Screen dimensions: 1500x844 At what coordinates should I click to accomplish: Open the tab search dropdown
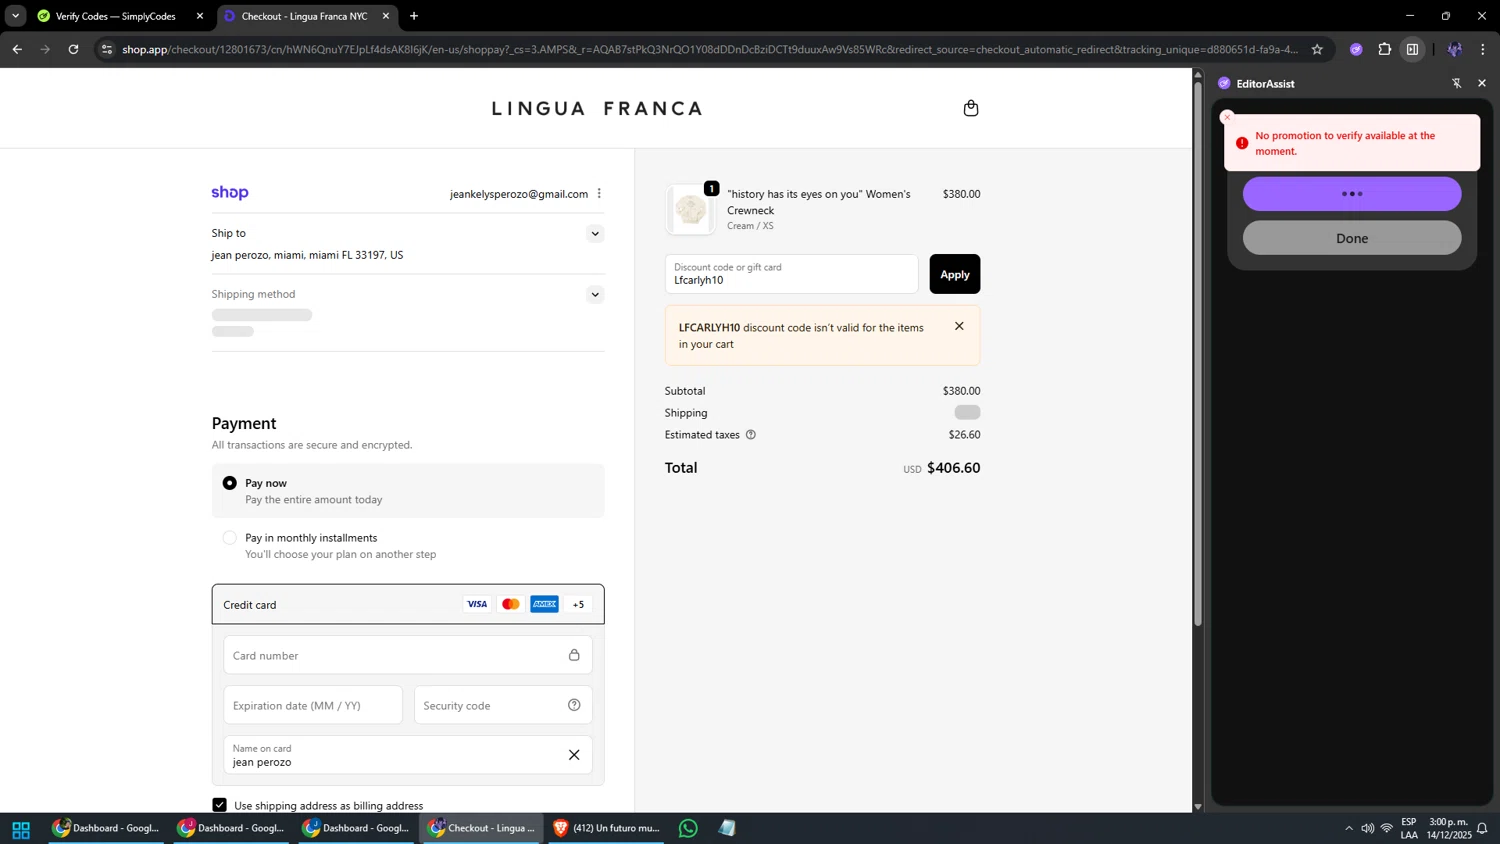coord(15,16)
